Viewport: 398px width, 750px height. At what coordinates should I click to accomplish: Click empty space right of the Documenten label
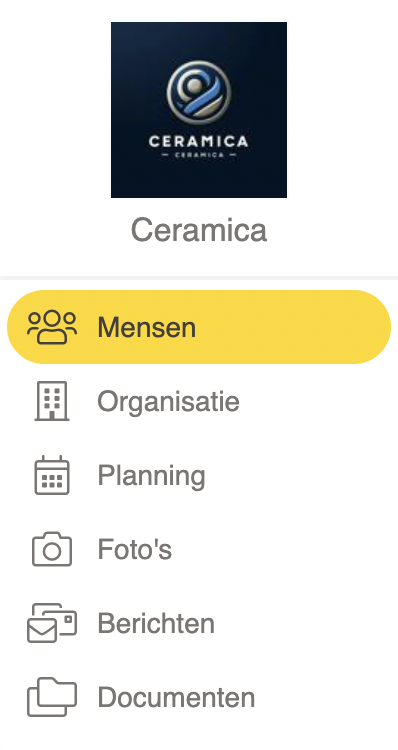point(323,697)
